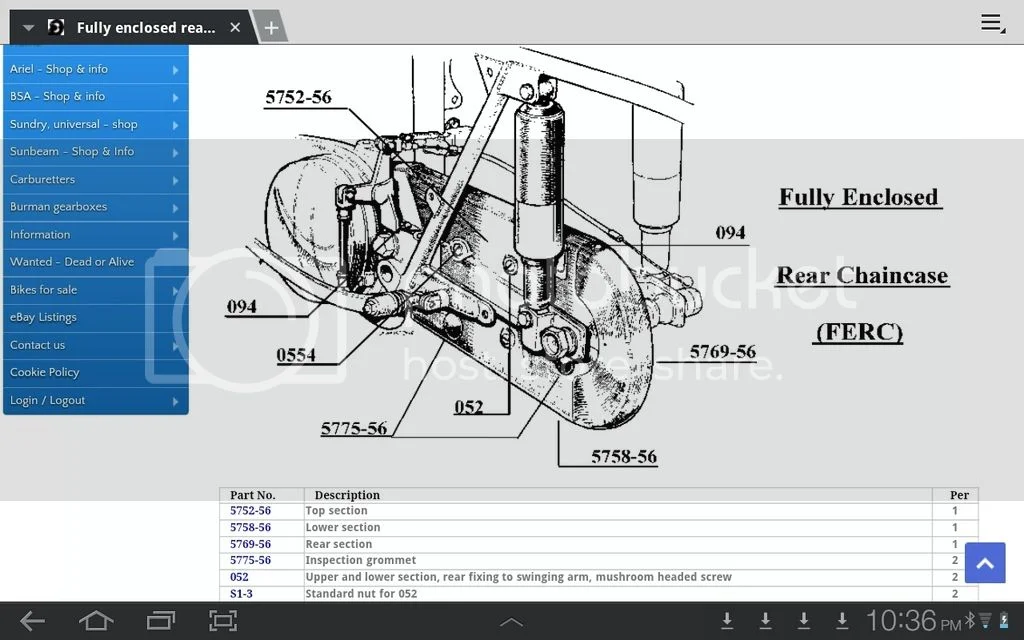This screenshot has width=1024, height=640.
Task: Tap the first download notification icon
Action: coord(727,621)
